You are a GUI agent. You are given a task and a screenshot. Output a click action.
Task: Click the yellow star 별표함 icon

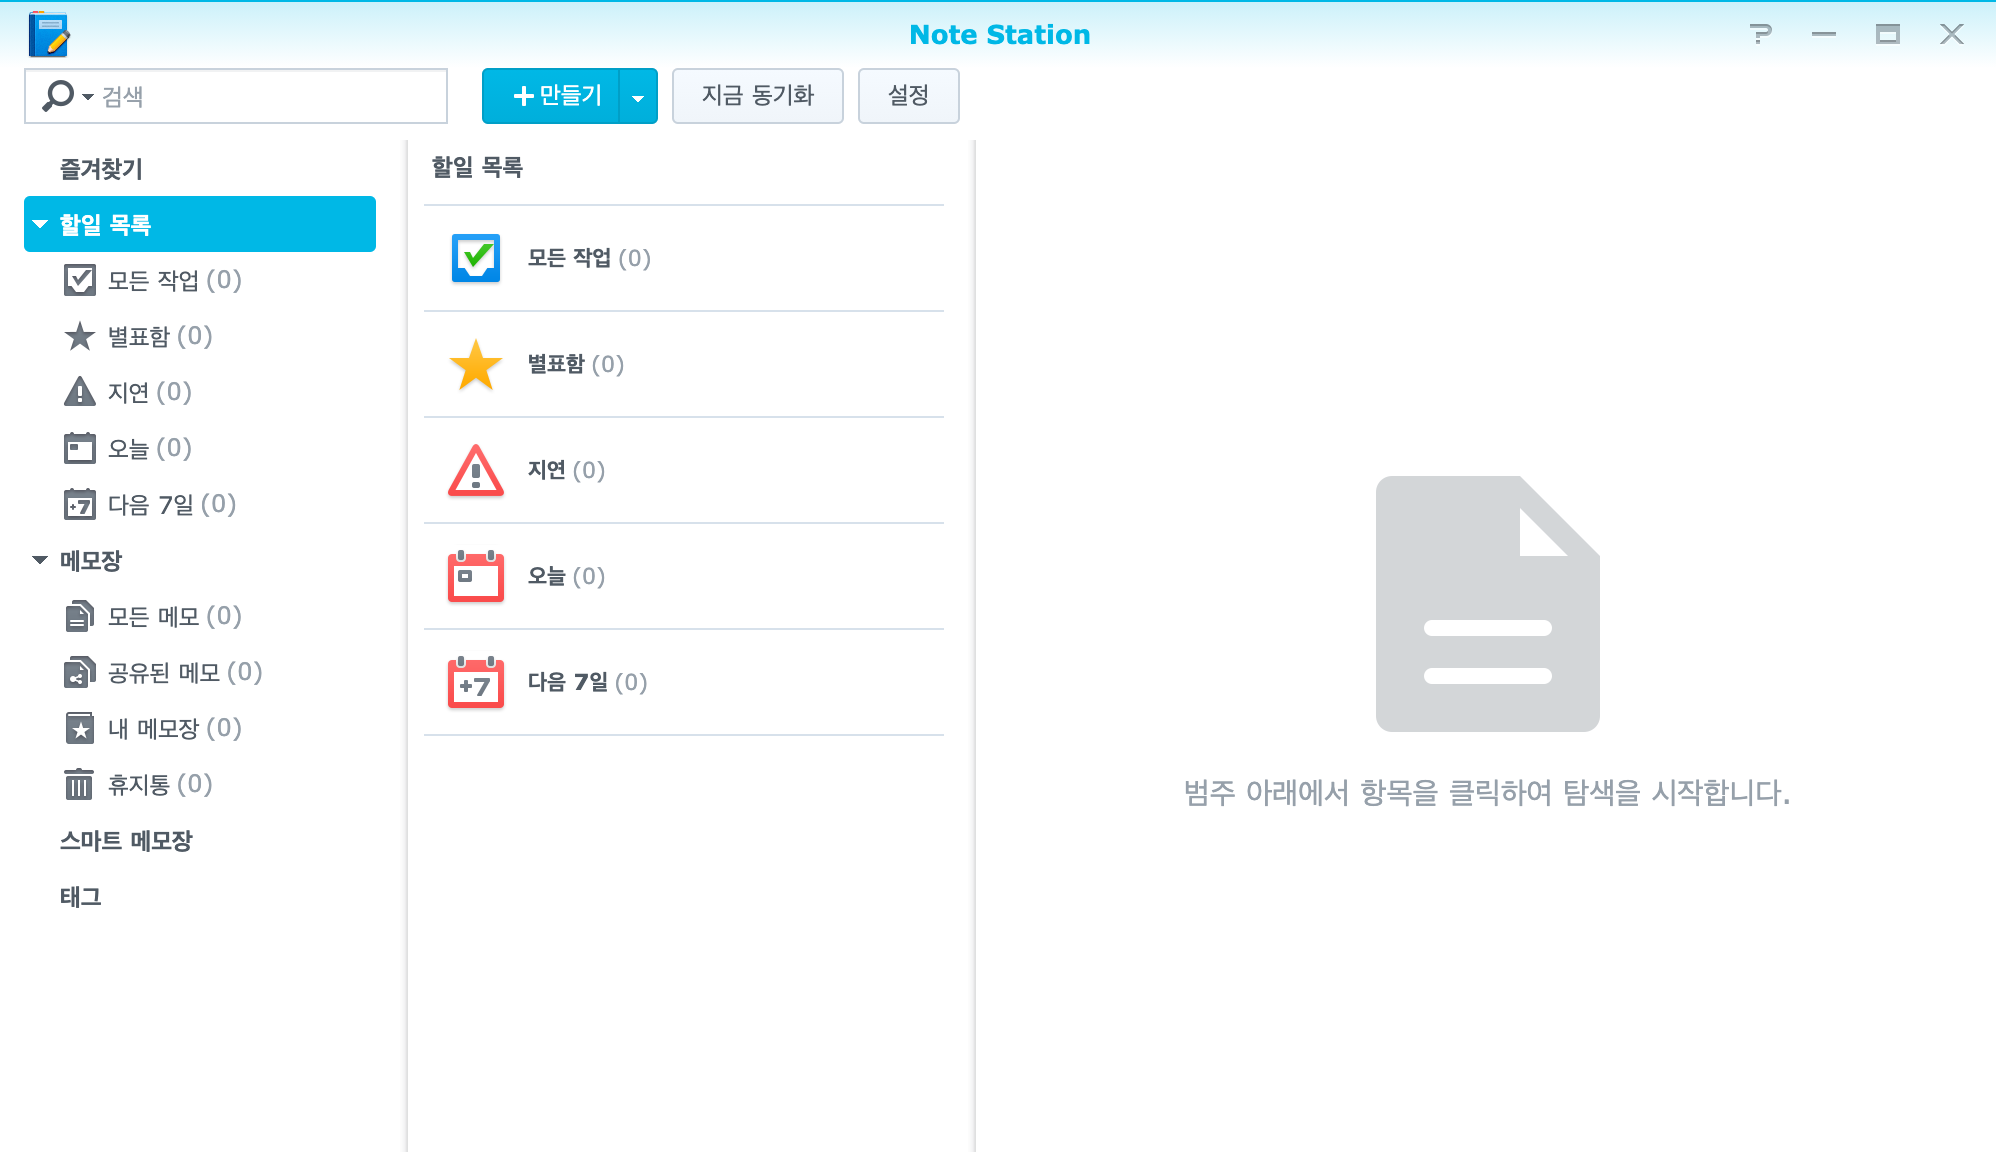476,364
